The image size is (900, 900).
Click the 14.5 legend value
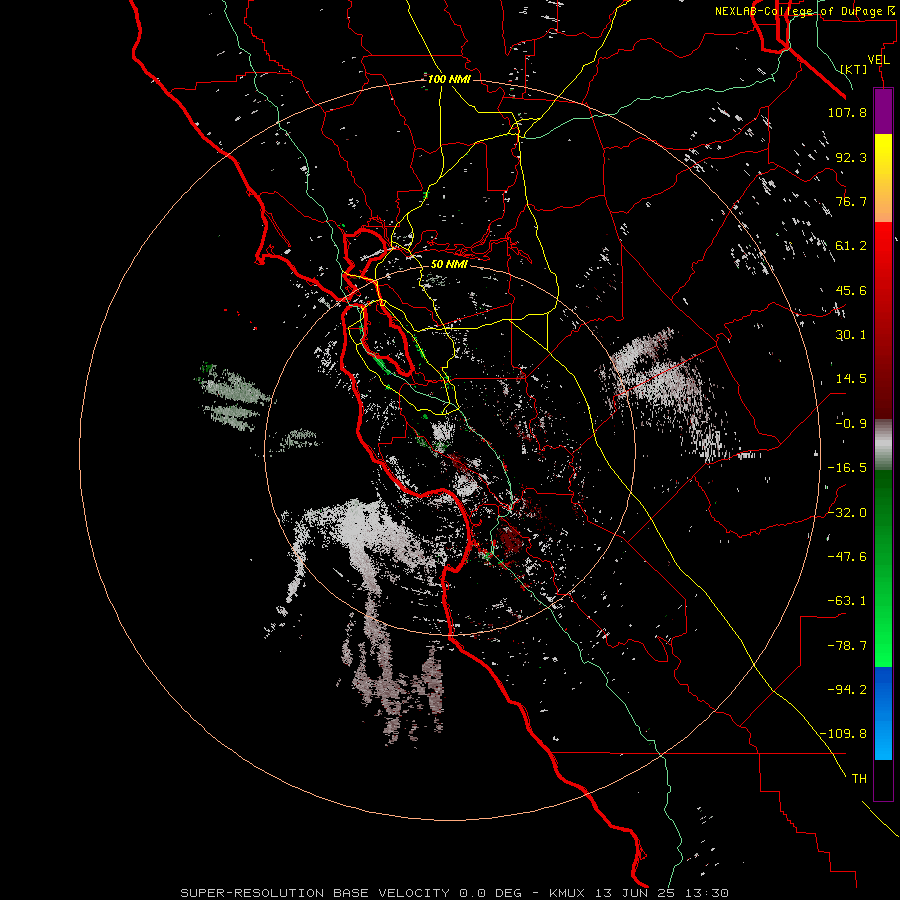coord(851,379)
